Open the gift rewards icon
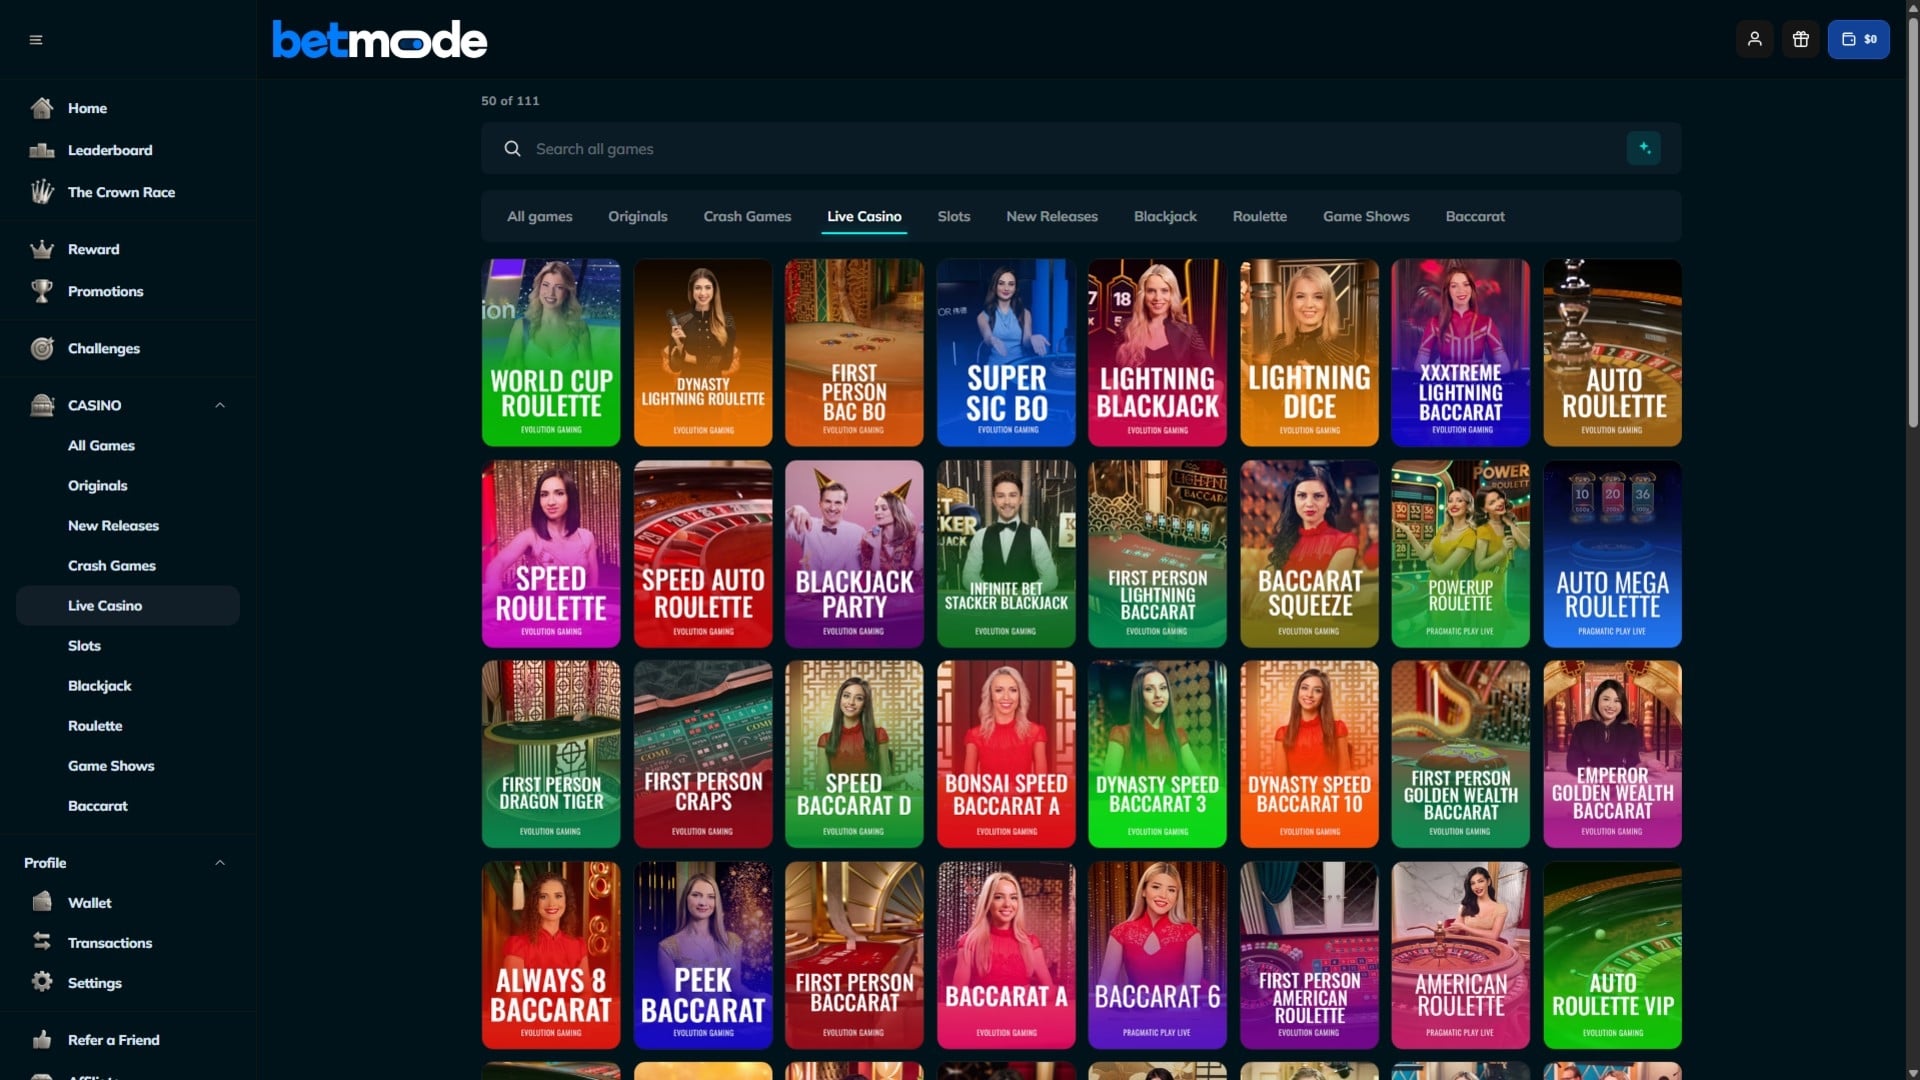 [1800, 39]
